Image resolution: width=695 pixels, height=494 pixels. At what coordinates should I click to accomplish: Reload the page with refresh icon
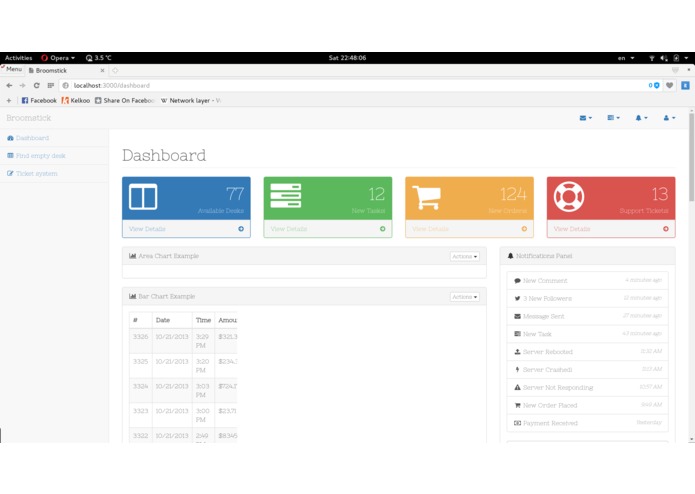coord(36,86)
